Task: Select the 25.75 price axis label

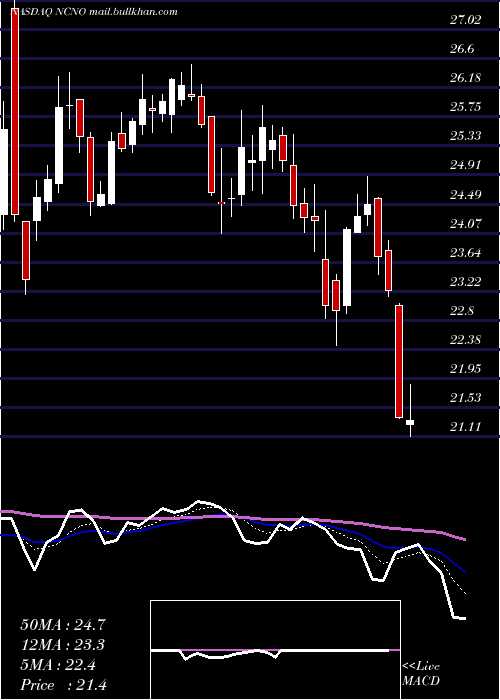Action: pyautogui.click(x=466, y=107)
